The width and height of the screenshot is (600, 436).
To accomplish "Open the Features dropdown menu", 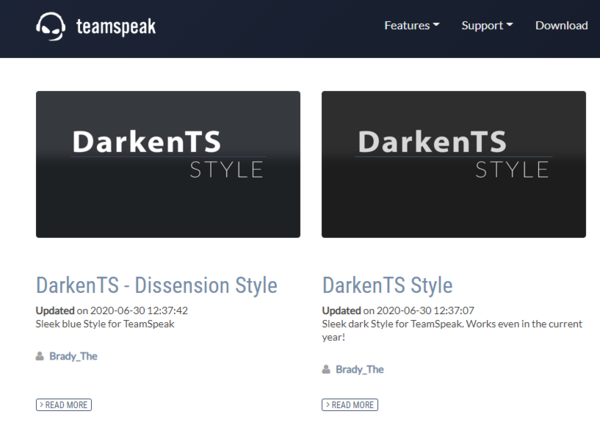I will tap(411, 26).
